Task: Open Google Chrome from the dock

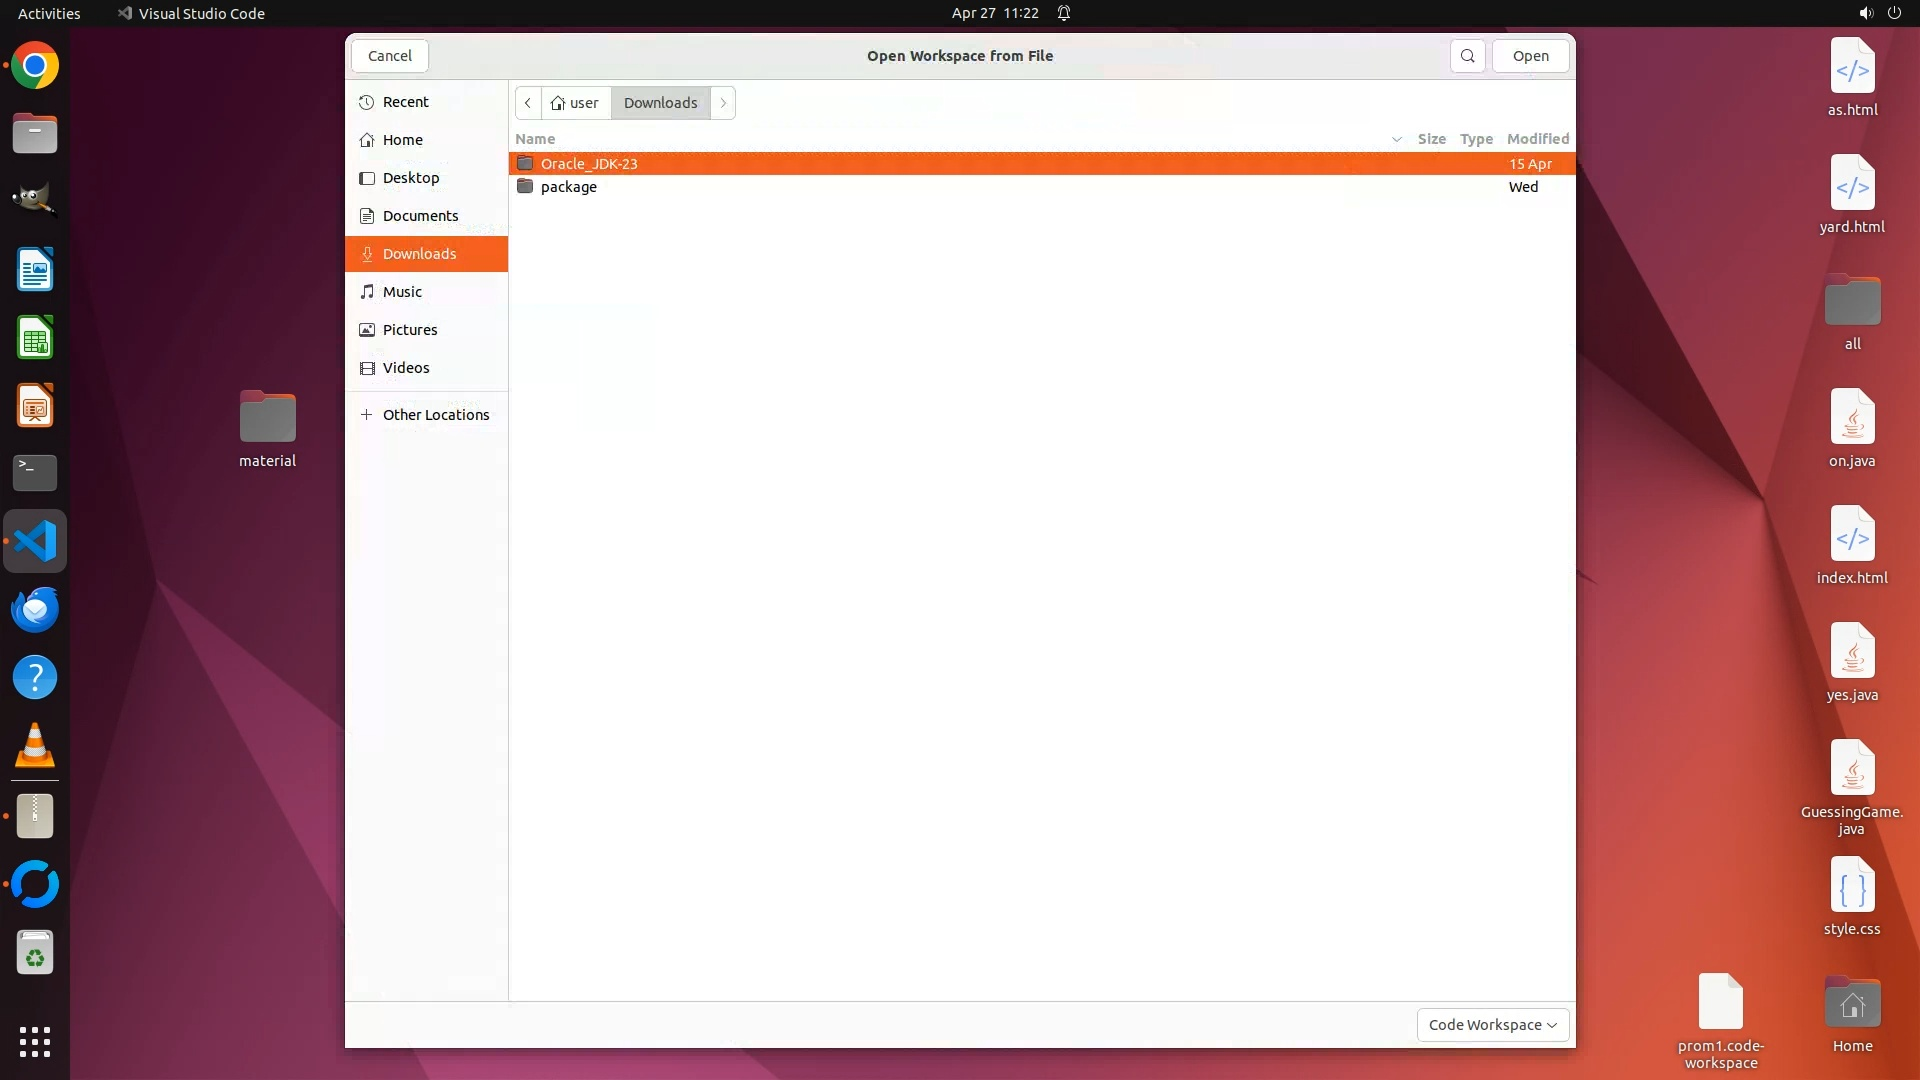Action: [x=35, y=67]
